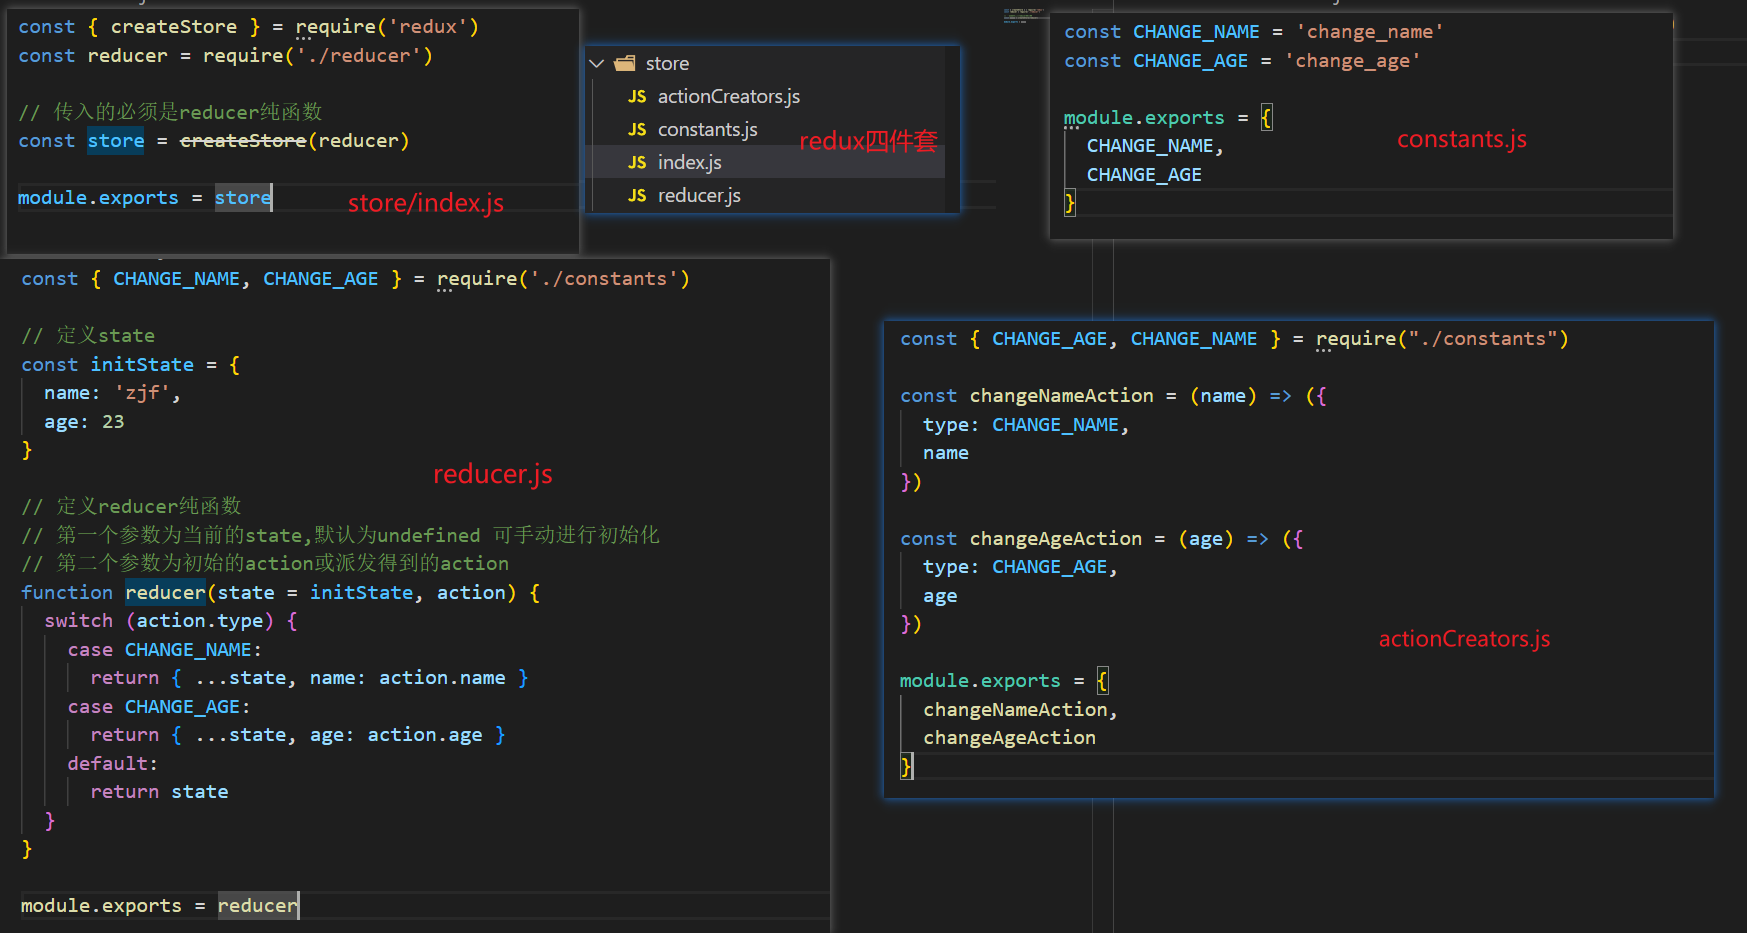
Task: Click the switch keyword in reducer
Action: click(x=78, y=621)
